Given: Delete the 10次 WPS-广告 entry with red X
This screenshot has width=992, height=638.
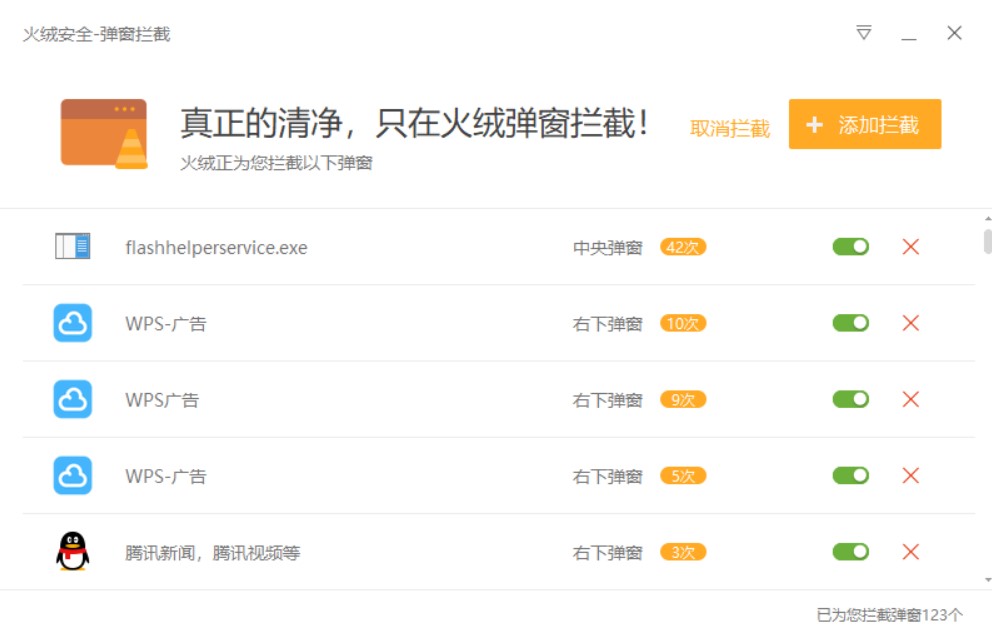Looking at the screenshot, I should (910, 323).
